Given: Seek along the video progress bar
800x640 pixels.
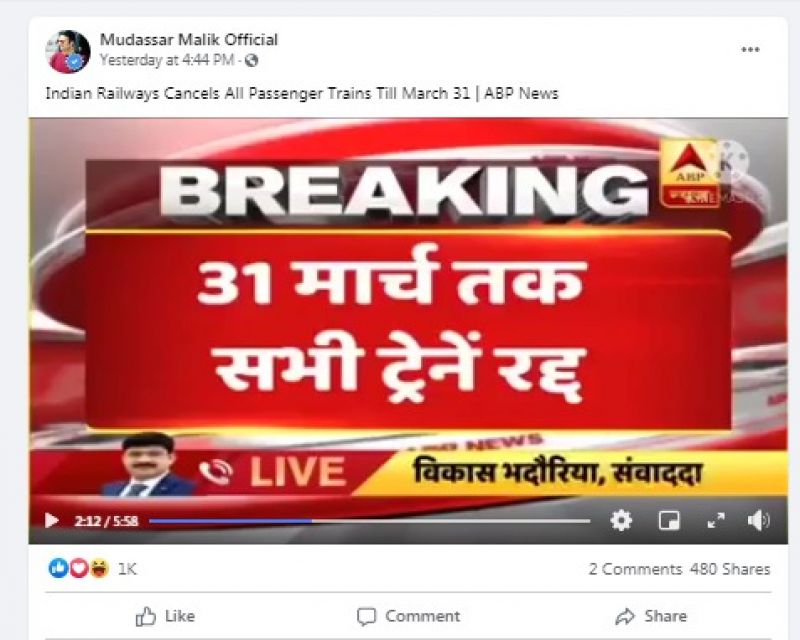Looking at the screenshot, I should coord(369,521).
